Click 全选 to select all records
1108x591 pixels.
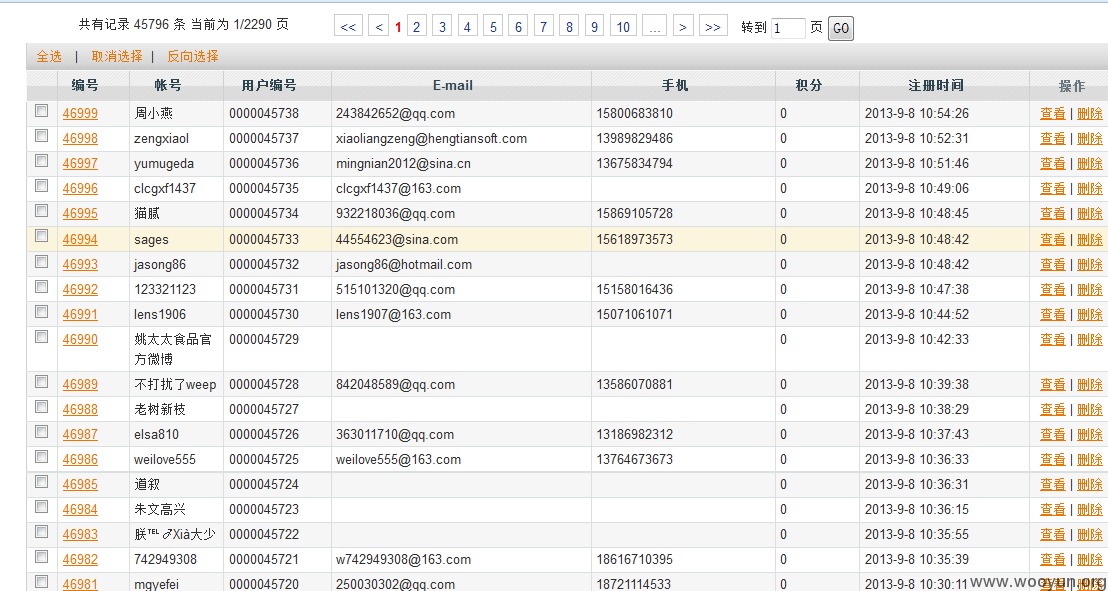click(x=49, y=57)
